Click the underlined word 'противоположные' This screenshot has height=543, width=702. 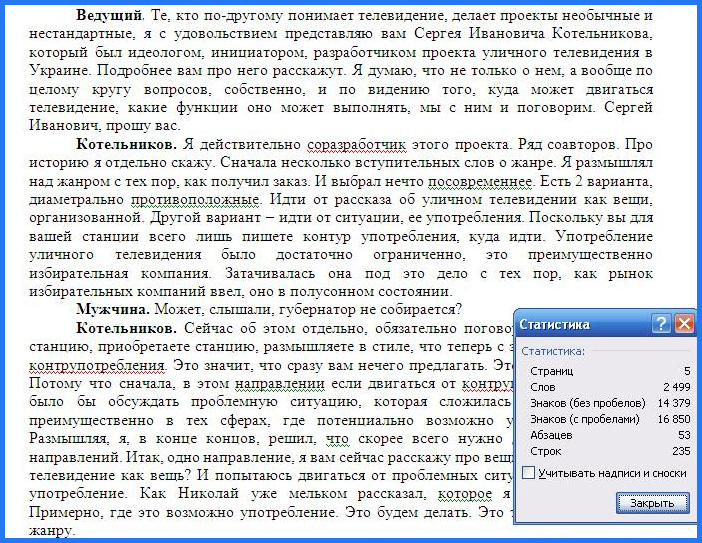click(195, 200)
